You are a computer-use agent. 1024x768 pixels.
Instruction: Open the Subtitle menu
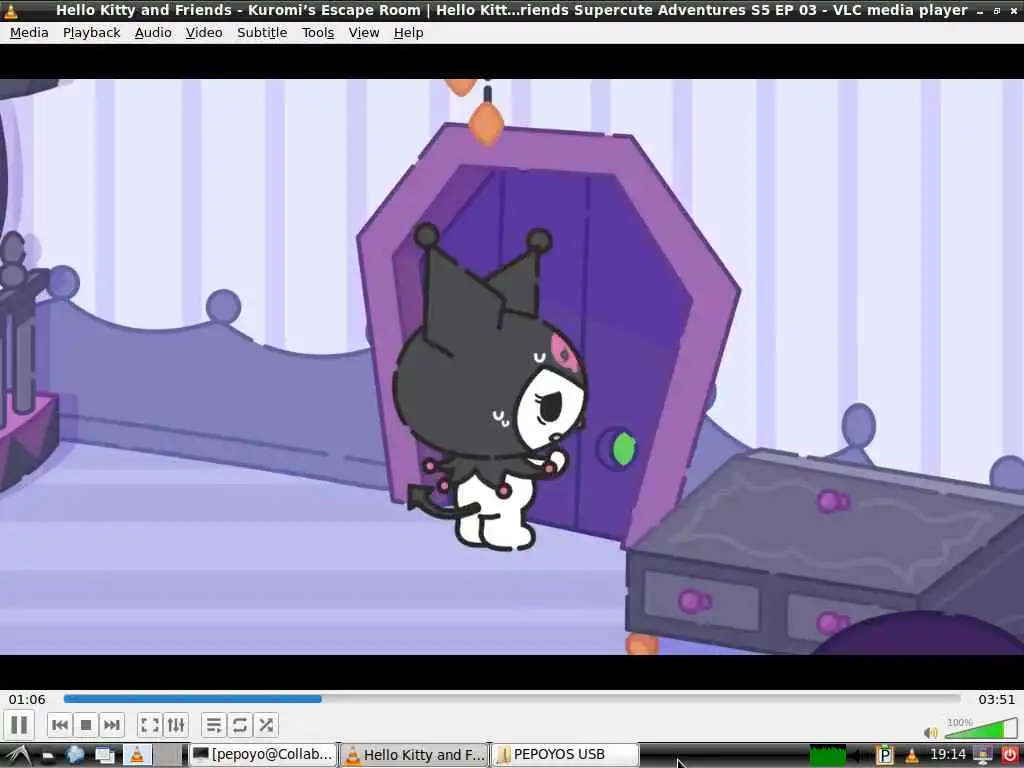[262, 33]
